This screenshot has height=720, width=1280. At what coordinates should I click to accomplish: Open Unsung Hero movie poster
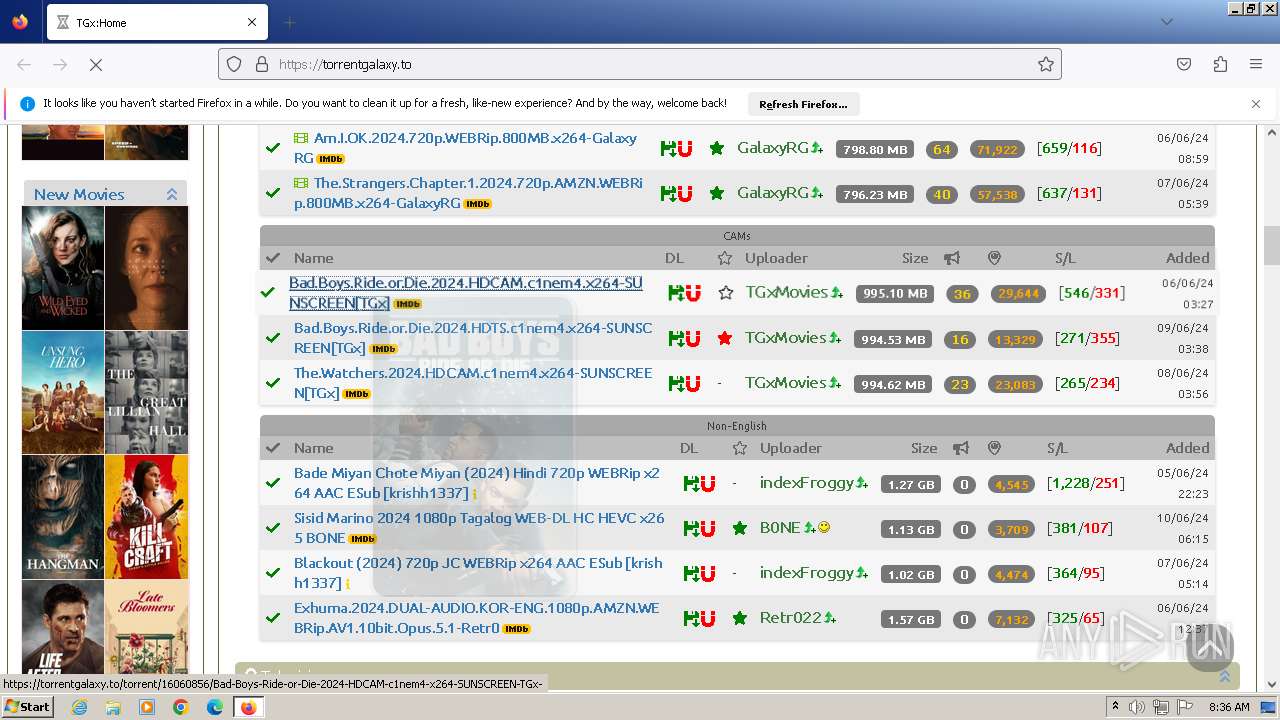(63, 393)
